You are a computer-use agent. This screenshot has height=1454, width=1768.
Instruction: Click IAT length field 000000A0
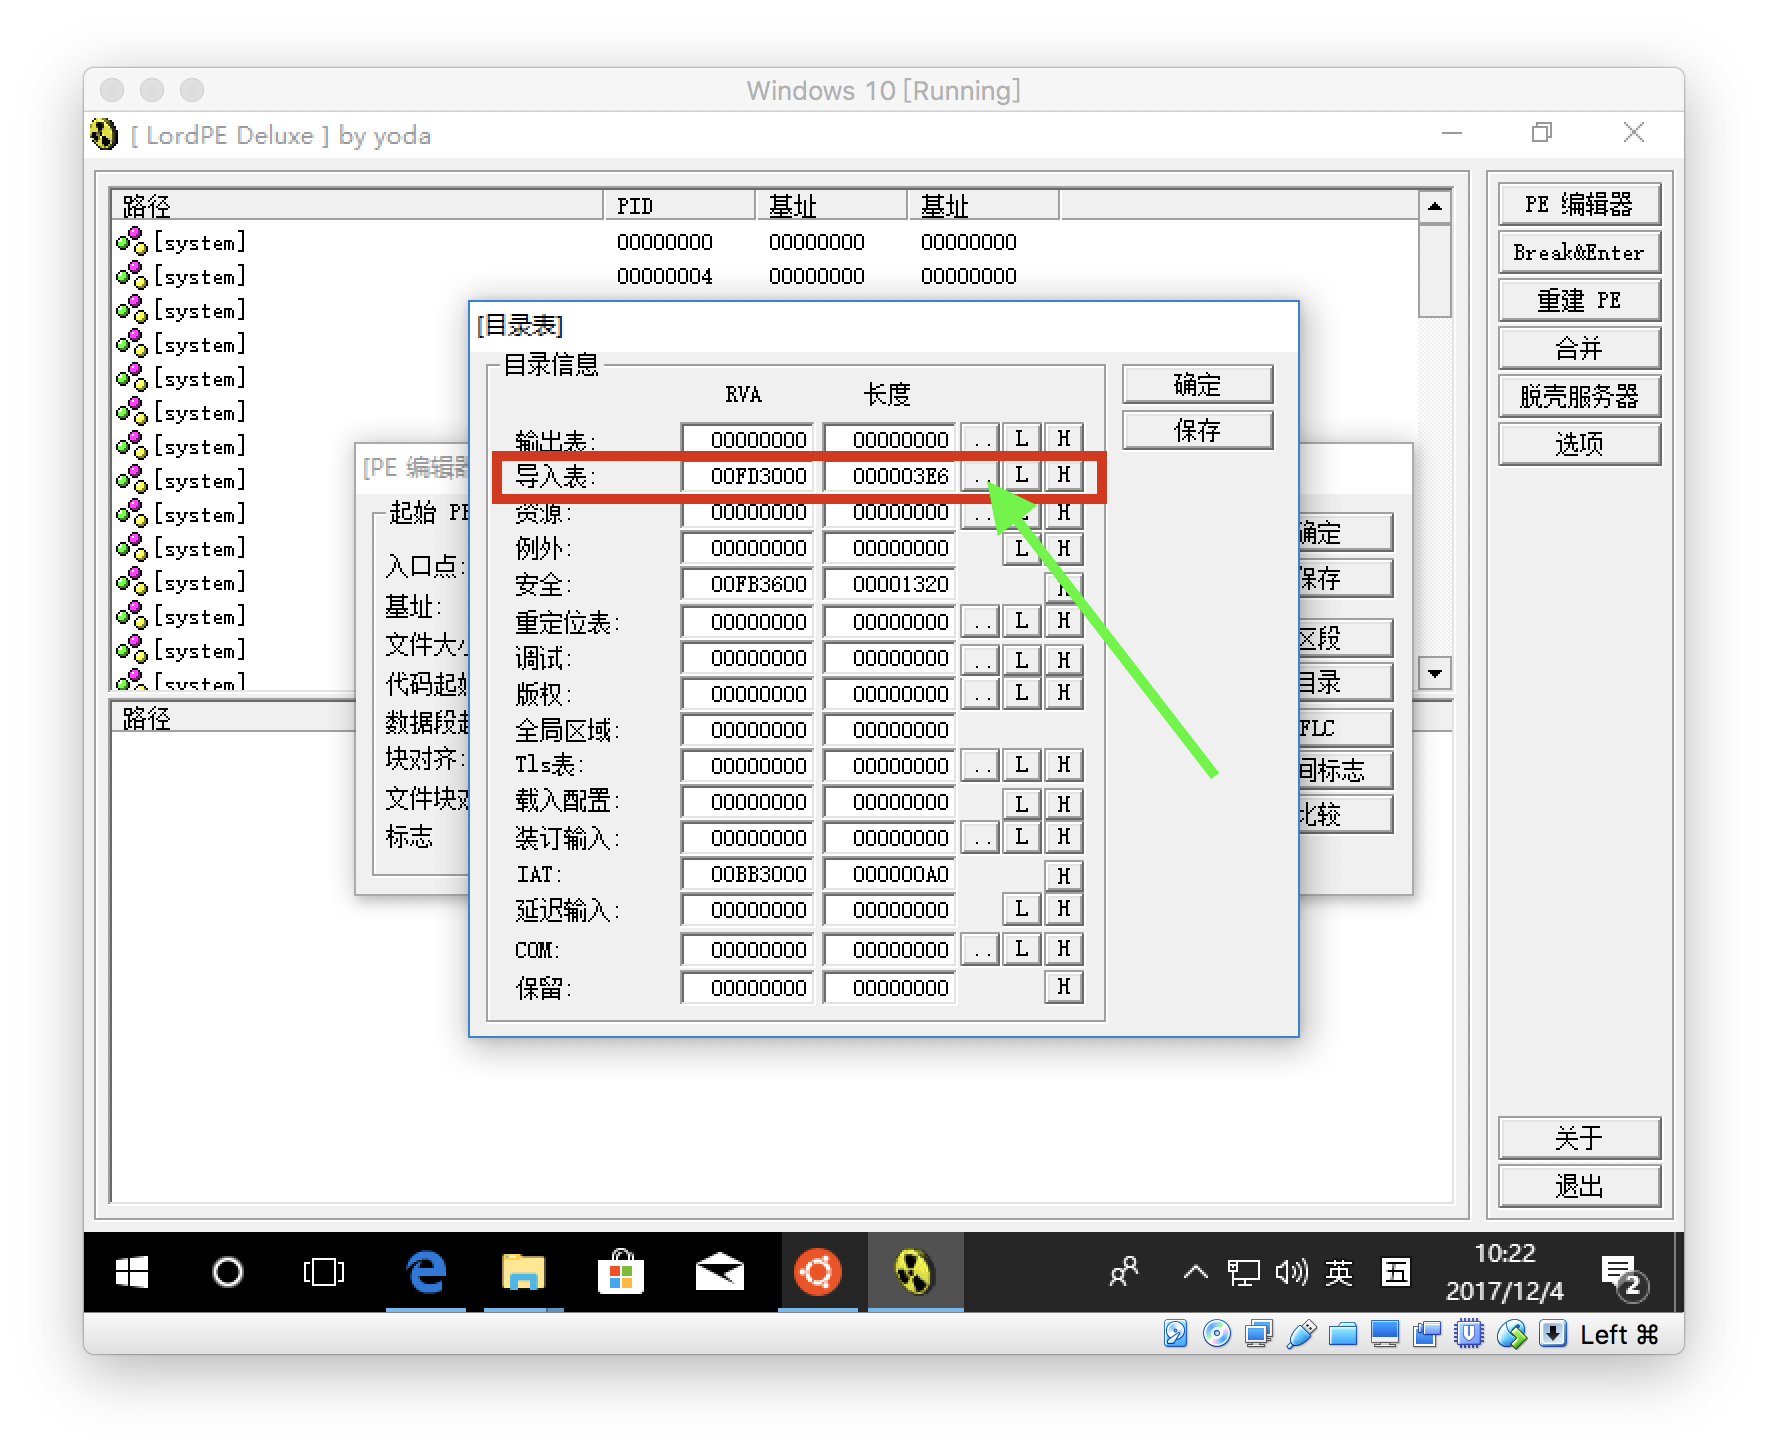pos(889,874)
